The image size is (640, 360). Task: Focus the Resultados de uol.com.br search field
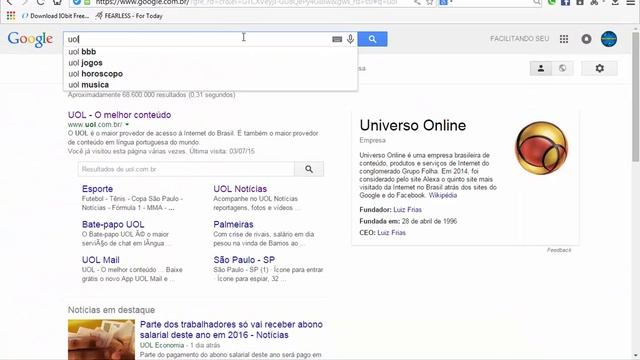pyautogui.click(x=186, y=169)
